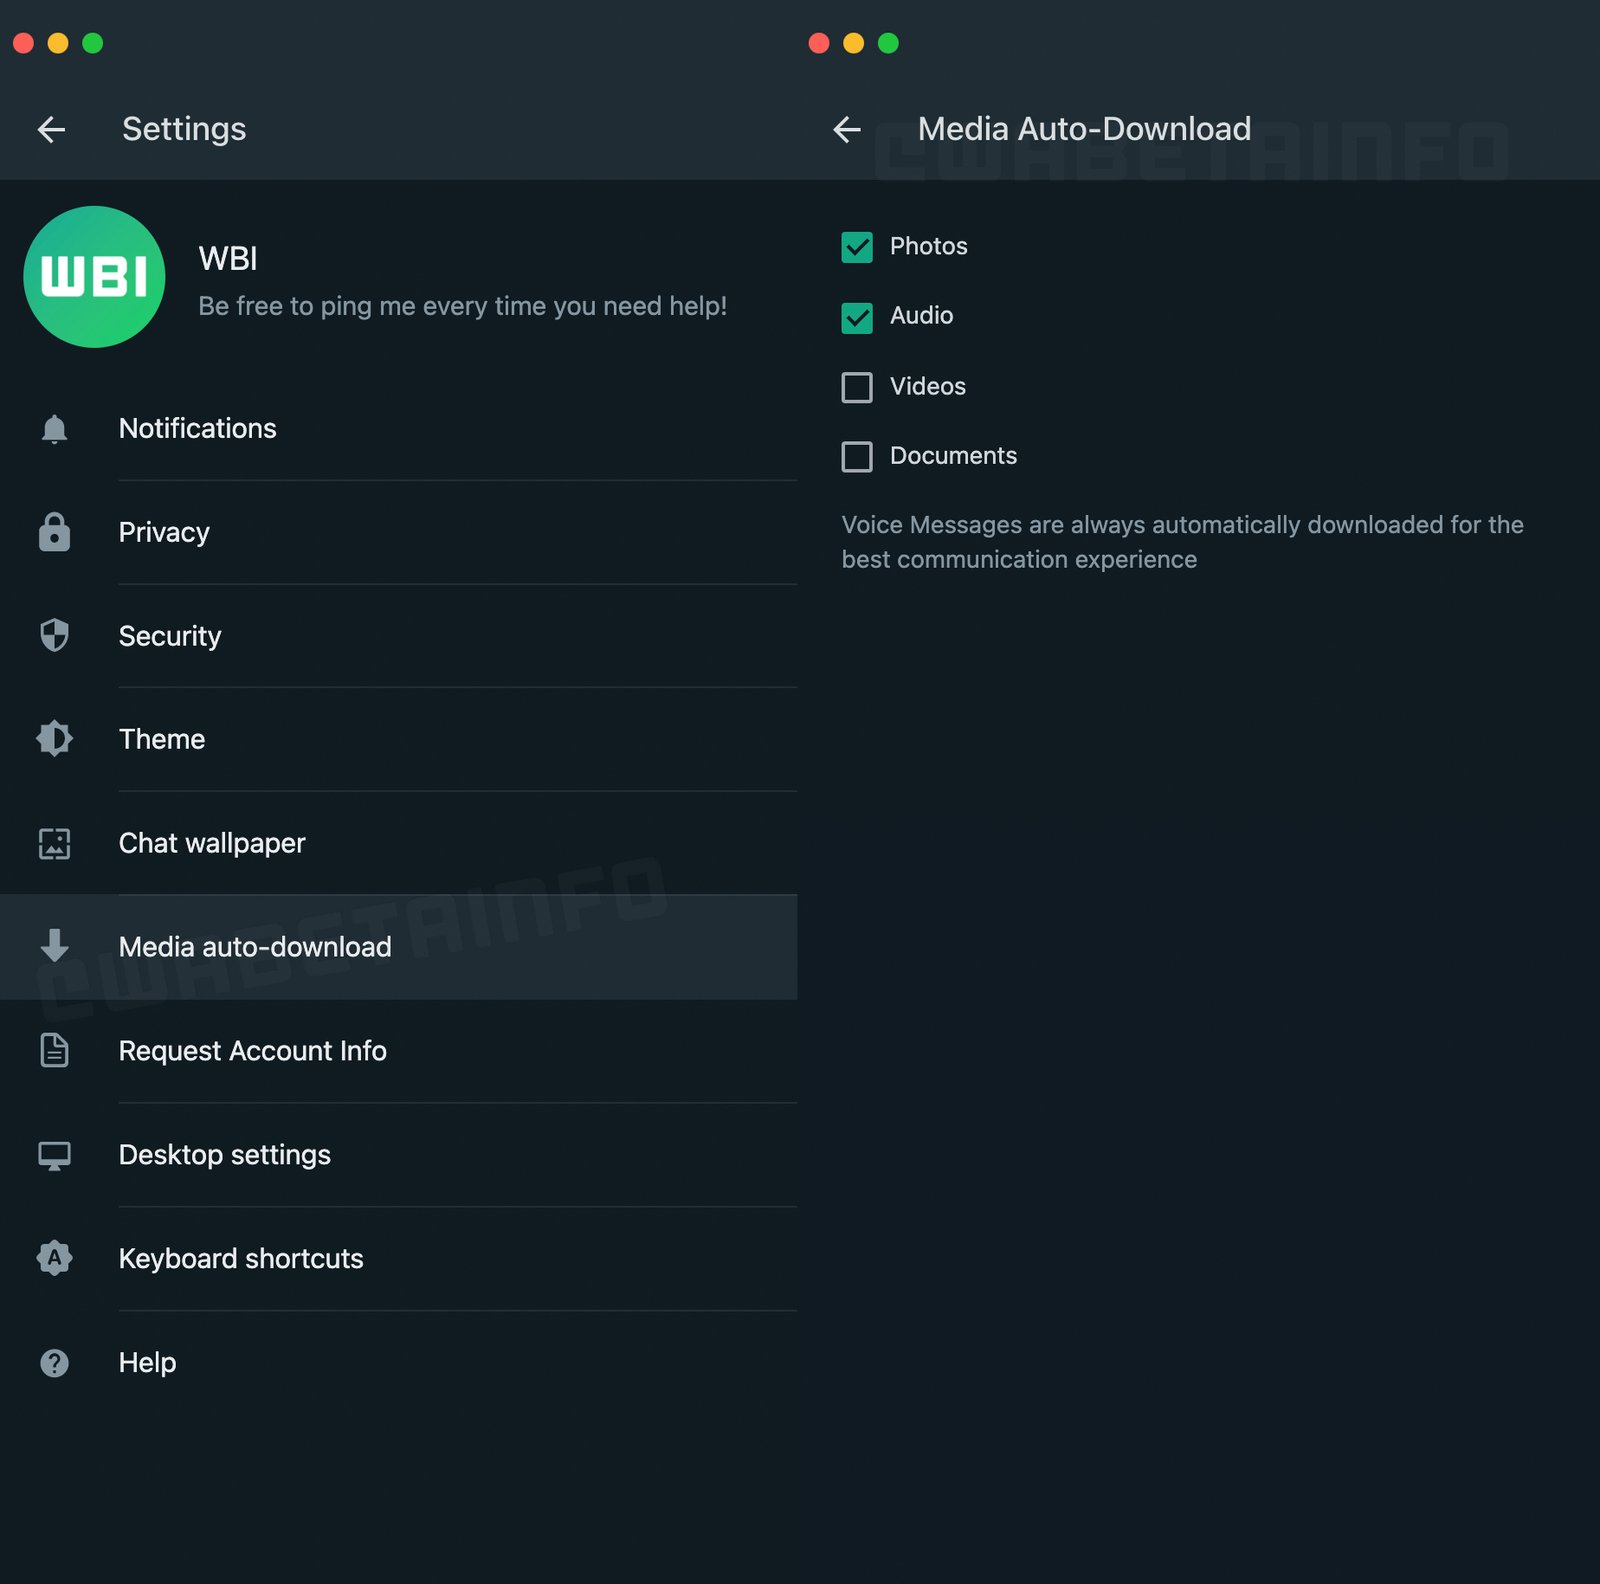The image size is (1600, 1584).
Task: Disable Audio auto-download checkbox
Action: (857, 317)
